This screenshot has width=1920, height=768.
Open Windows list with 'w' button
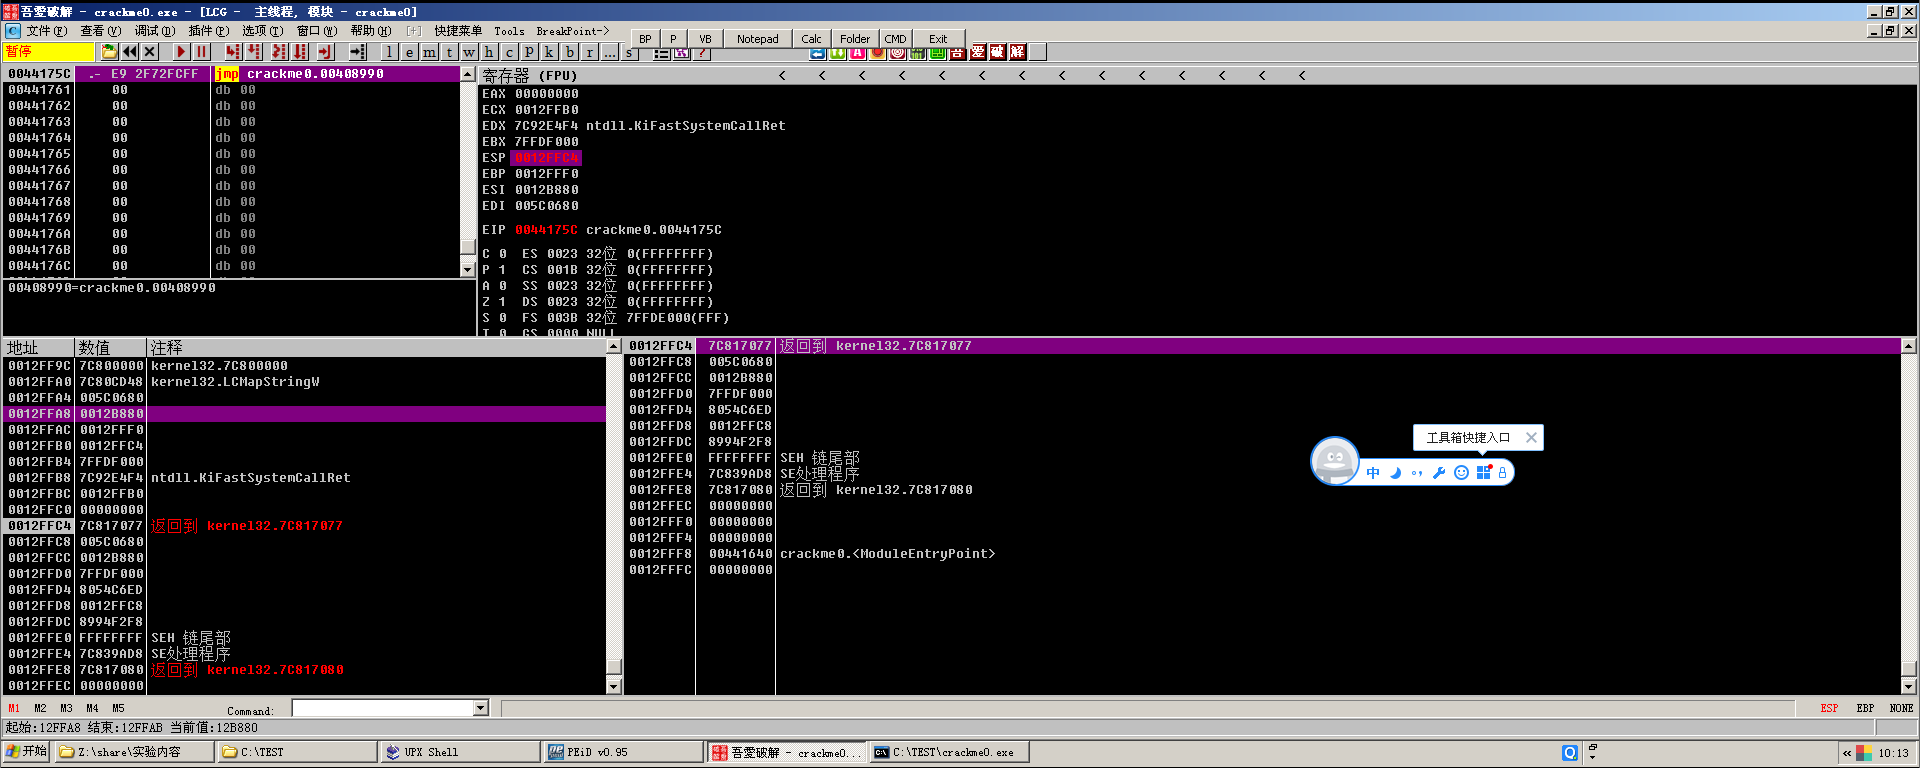(469, 52)
